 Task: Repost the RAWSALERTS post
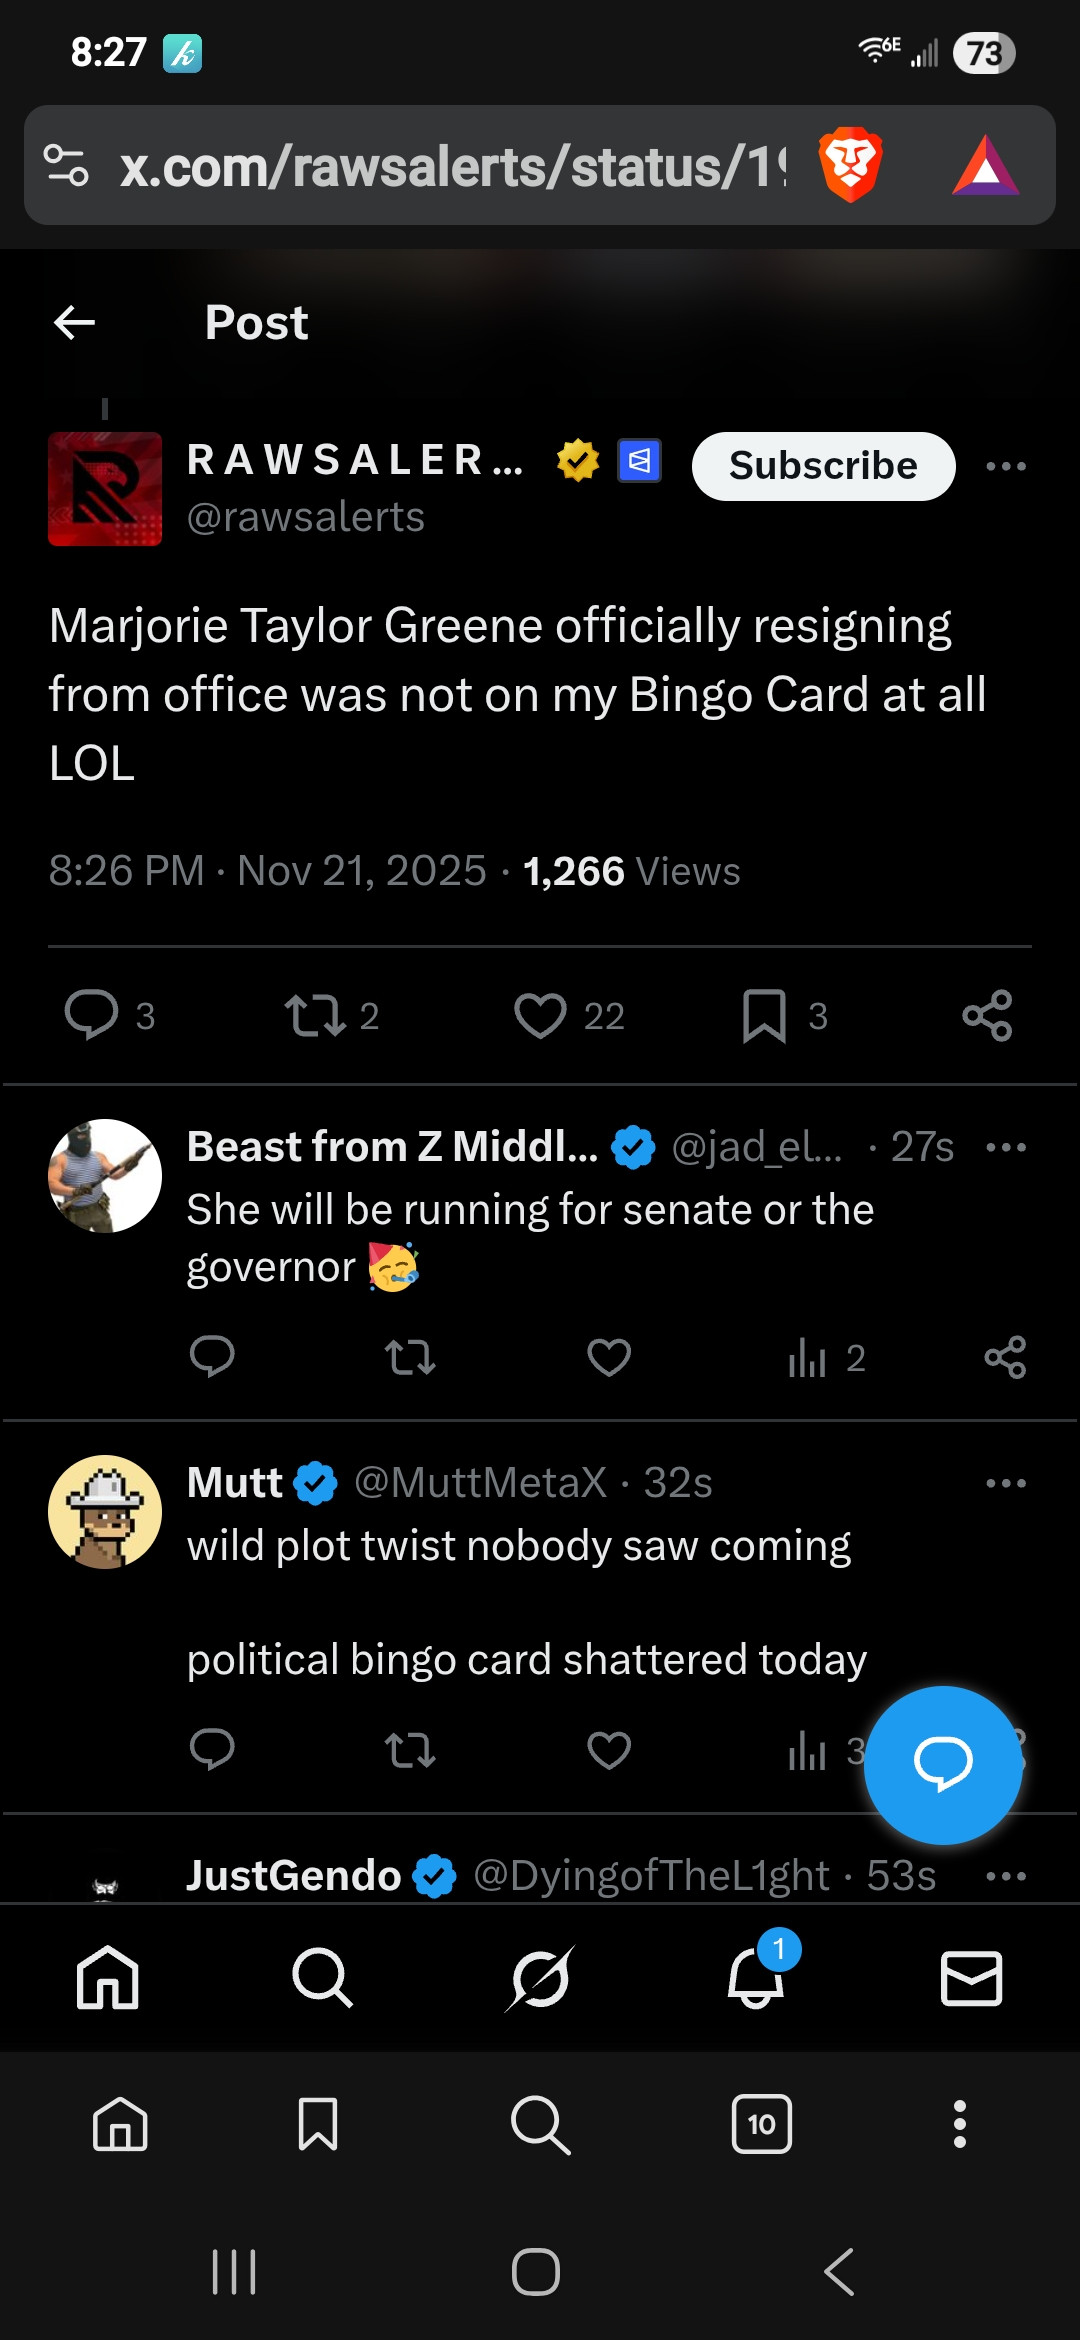[315, 1016]
